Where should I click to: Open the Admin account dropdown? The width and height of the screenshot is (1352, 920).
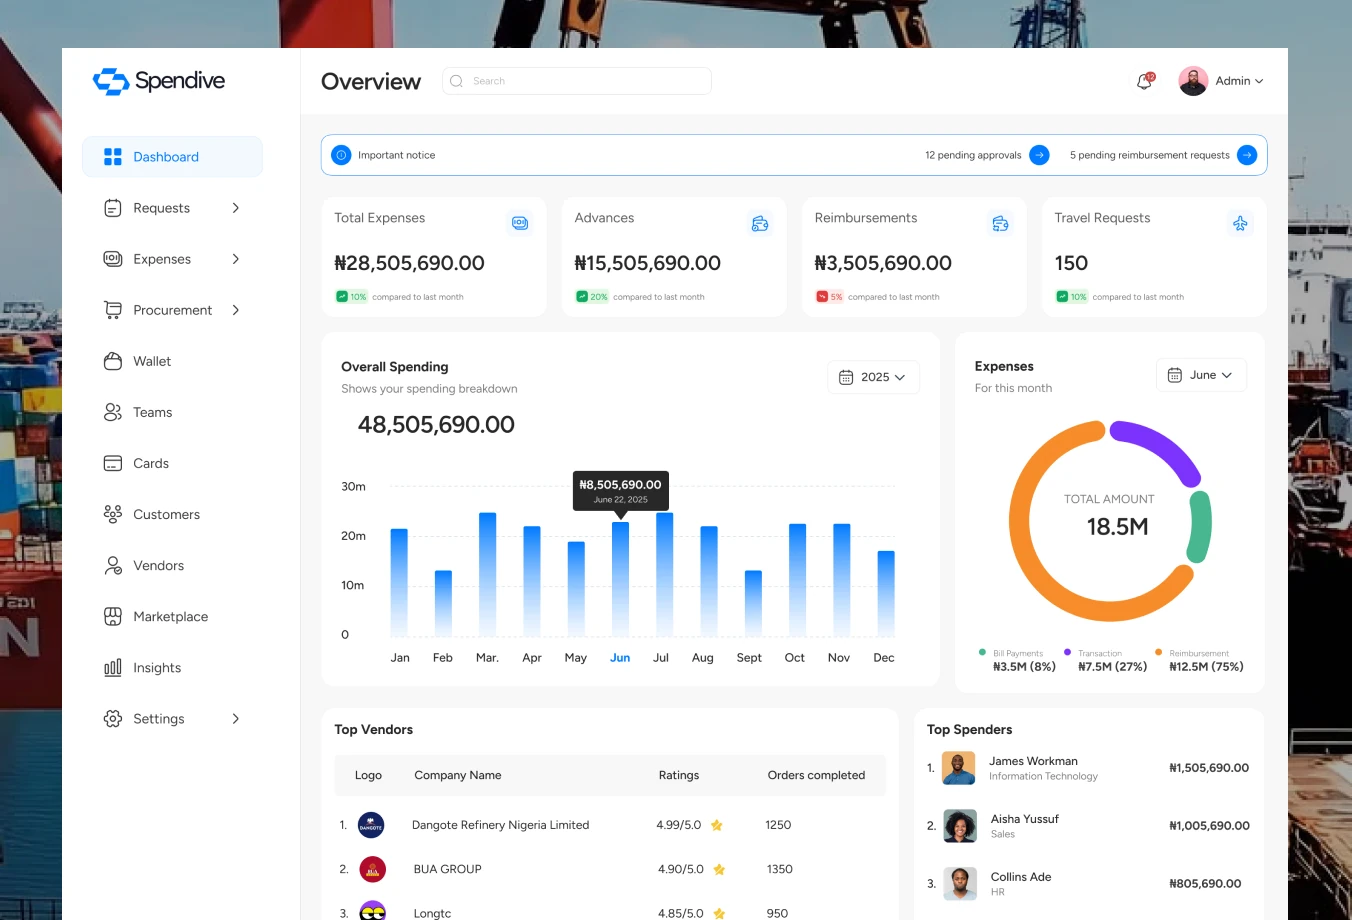(x=1239, y=81)
